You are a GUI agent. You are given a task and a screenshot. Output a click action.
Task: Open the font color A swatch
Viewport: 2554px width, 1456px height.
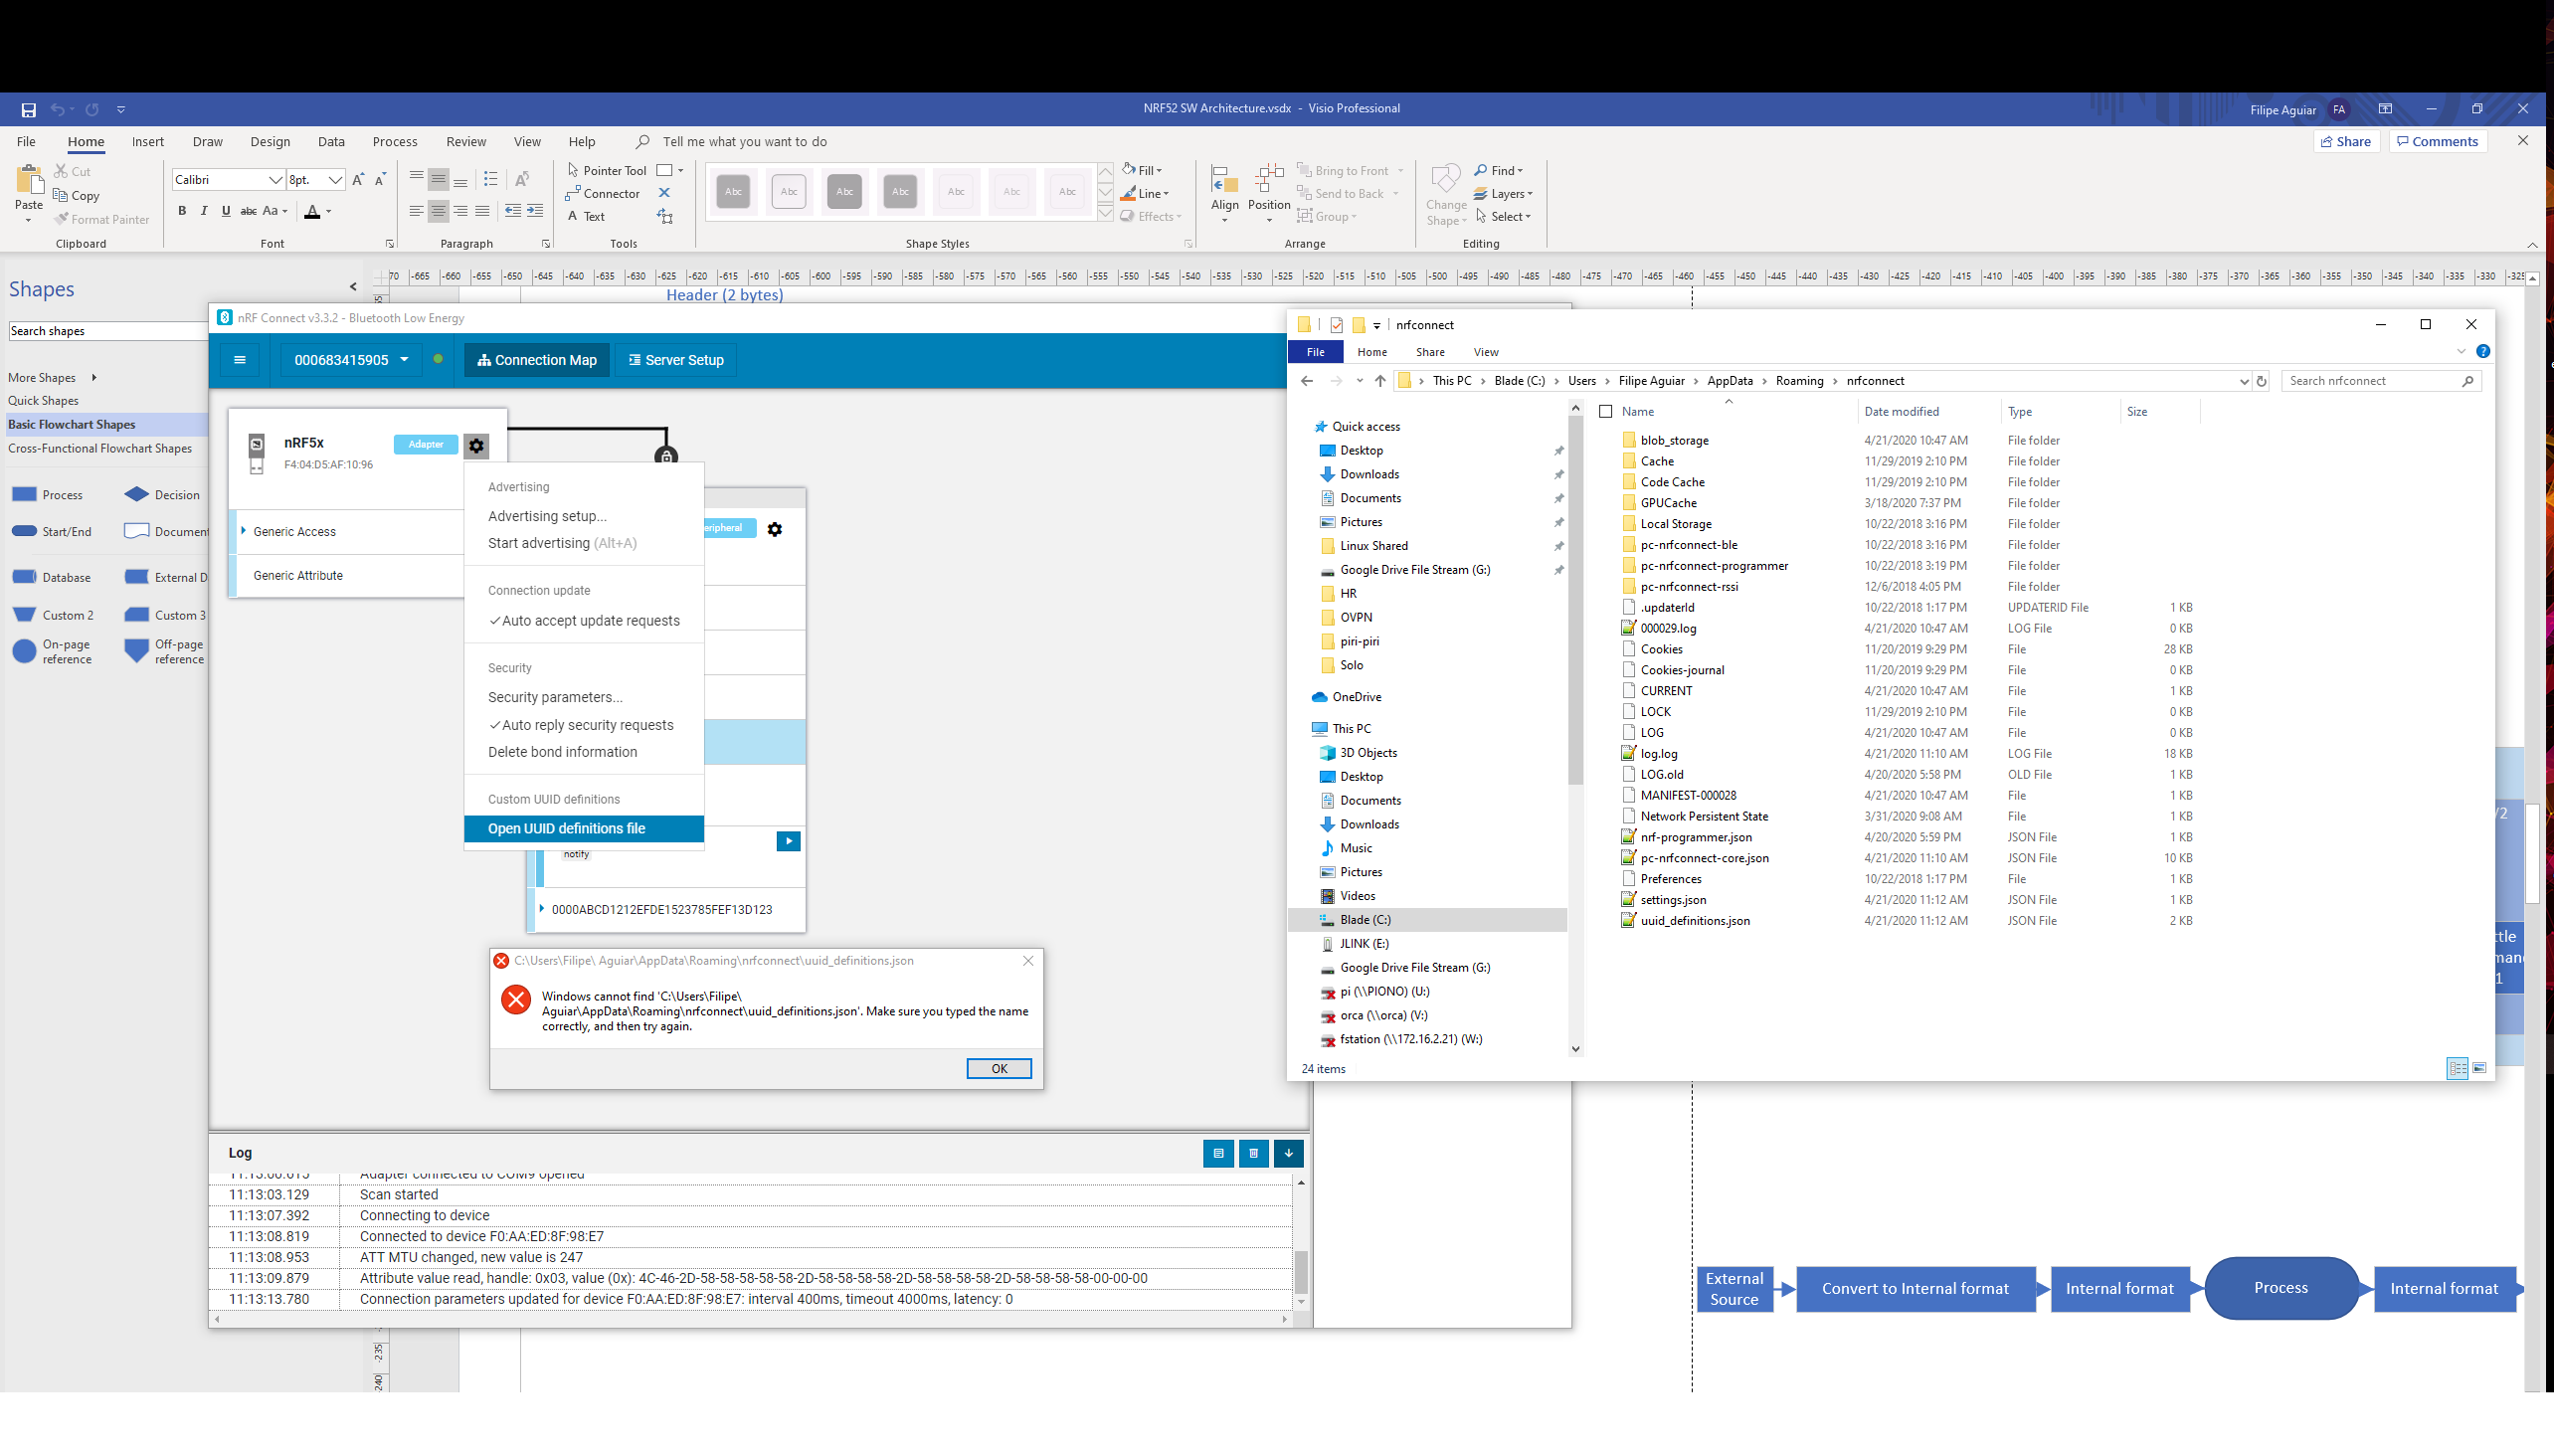pos(312,211)
